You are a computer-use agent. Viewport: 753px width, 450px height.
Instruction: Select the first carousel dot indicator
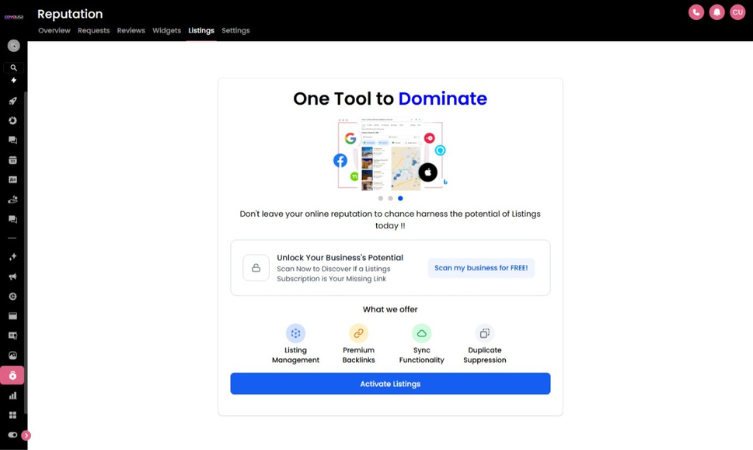(380, 198)
